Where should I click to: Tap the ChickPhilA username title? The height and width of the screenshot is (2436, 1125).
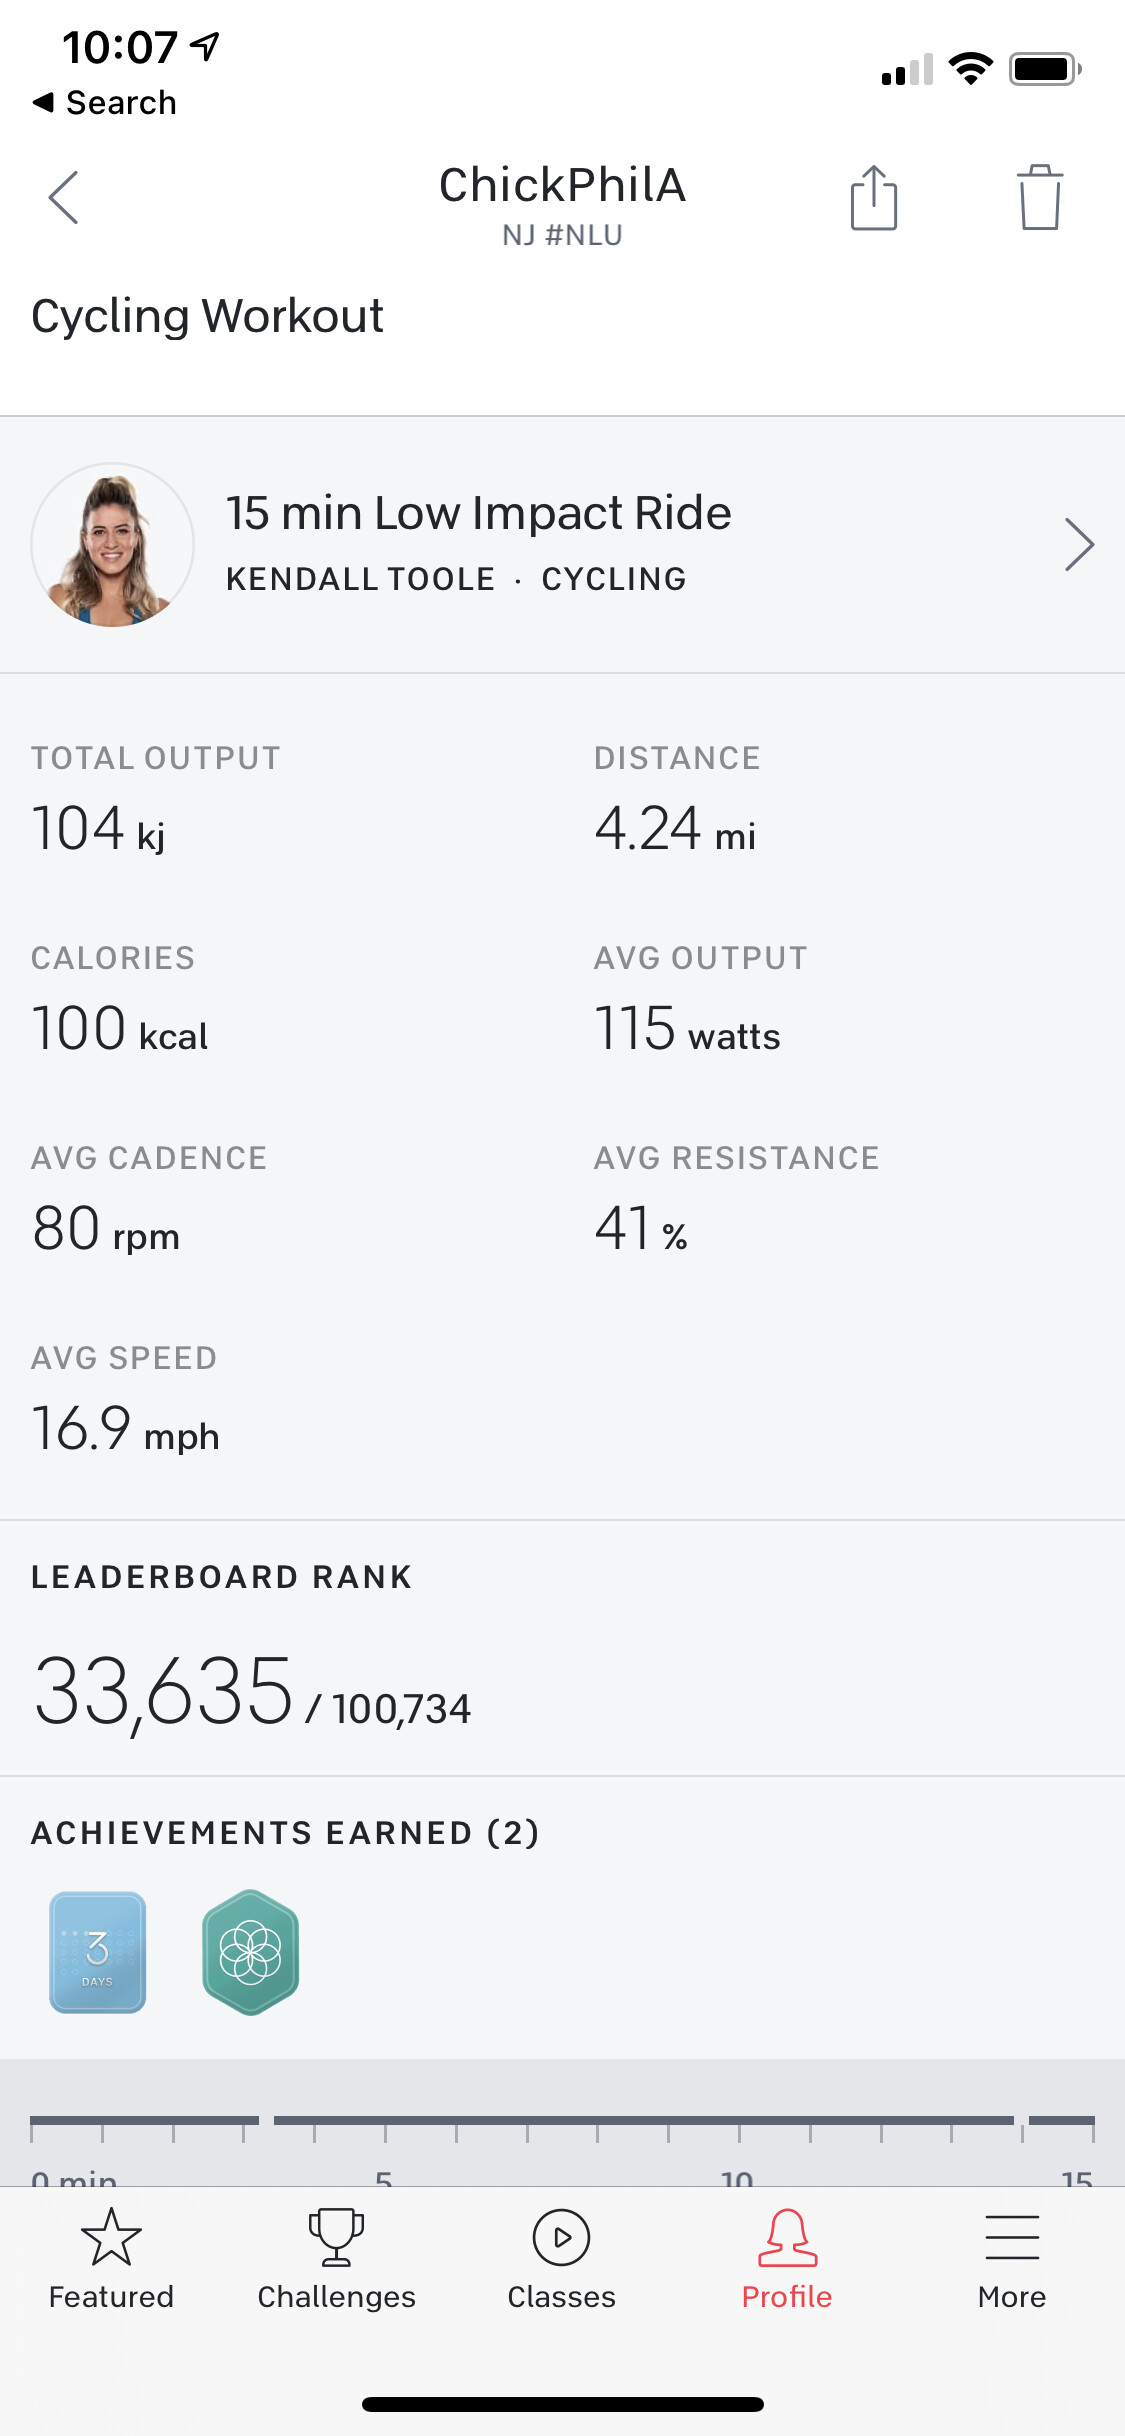(x=562, y=186)
